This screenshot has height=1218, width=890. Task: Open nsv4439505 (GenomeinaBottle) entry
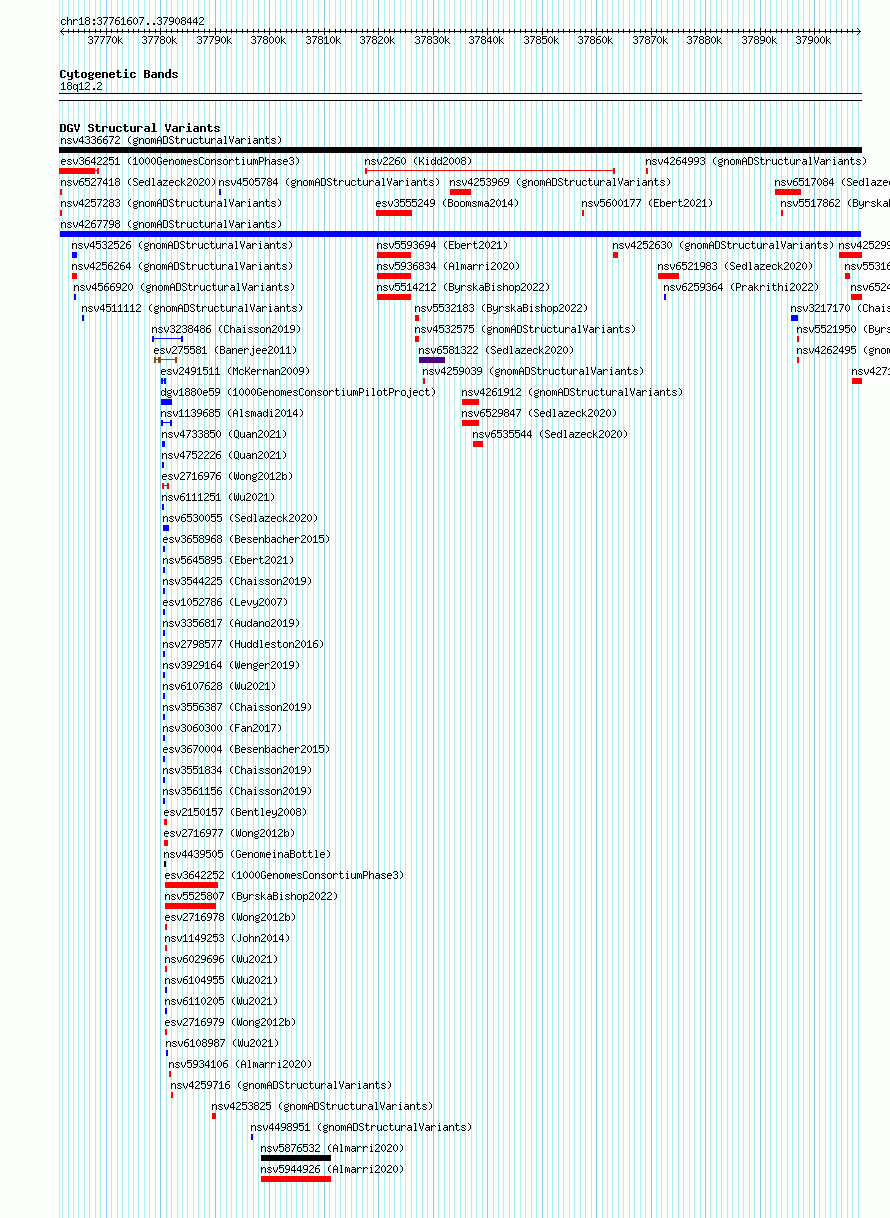248,854
